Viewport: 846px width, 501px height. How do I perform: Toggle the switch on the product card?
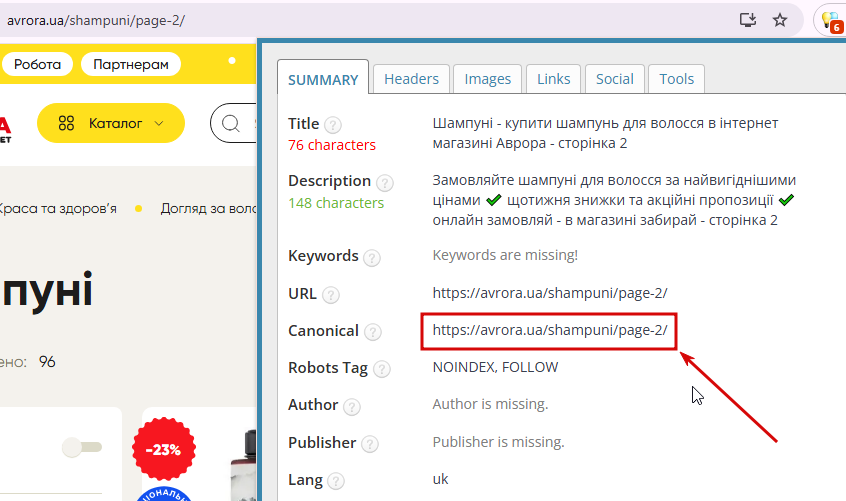[x=81, y=447]
